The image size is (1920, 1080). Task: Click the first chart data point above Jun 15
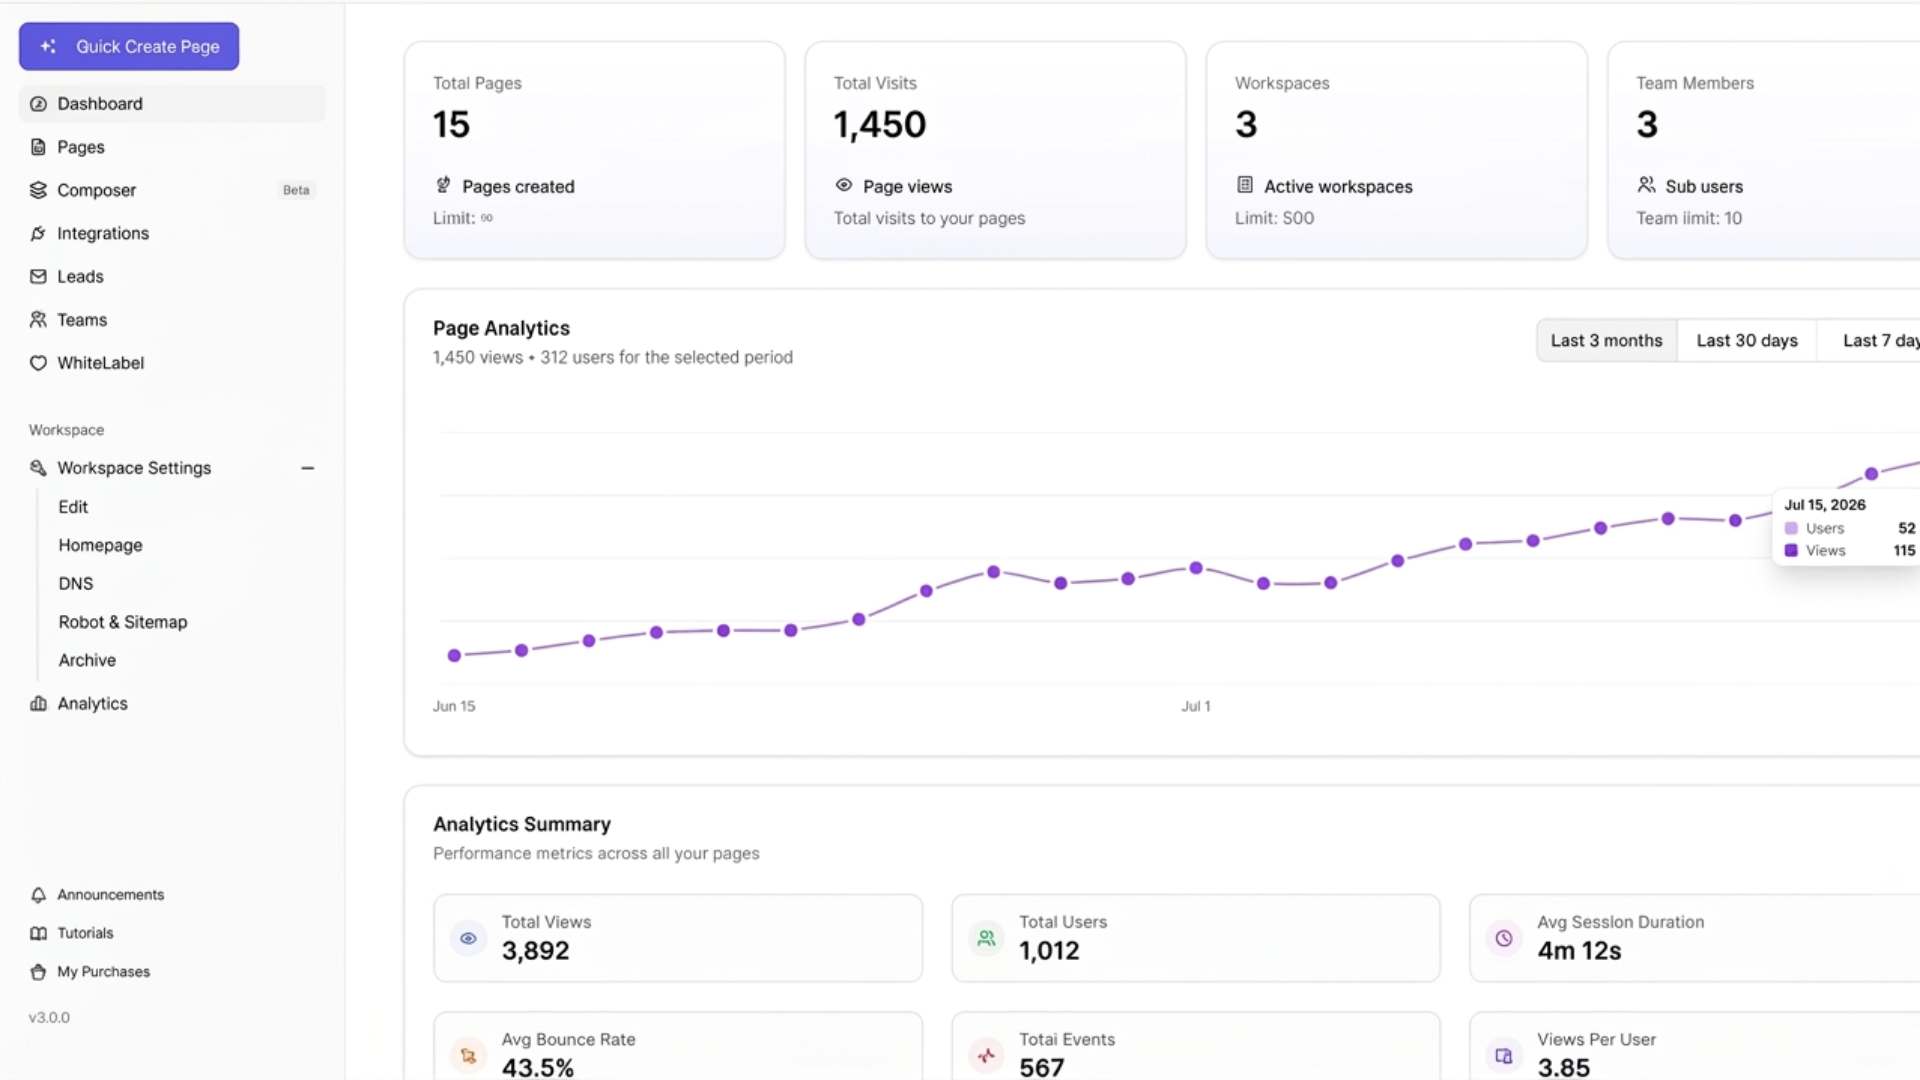coord(455,656)
